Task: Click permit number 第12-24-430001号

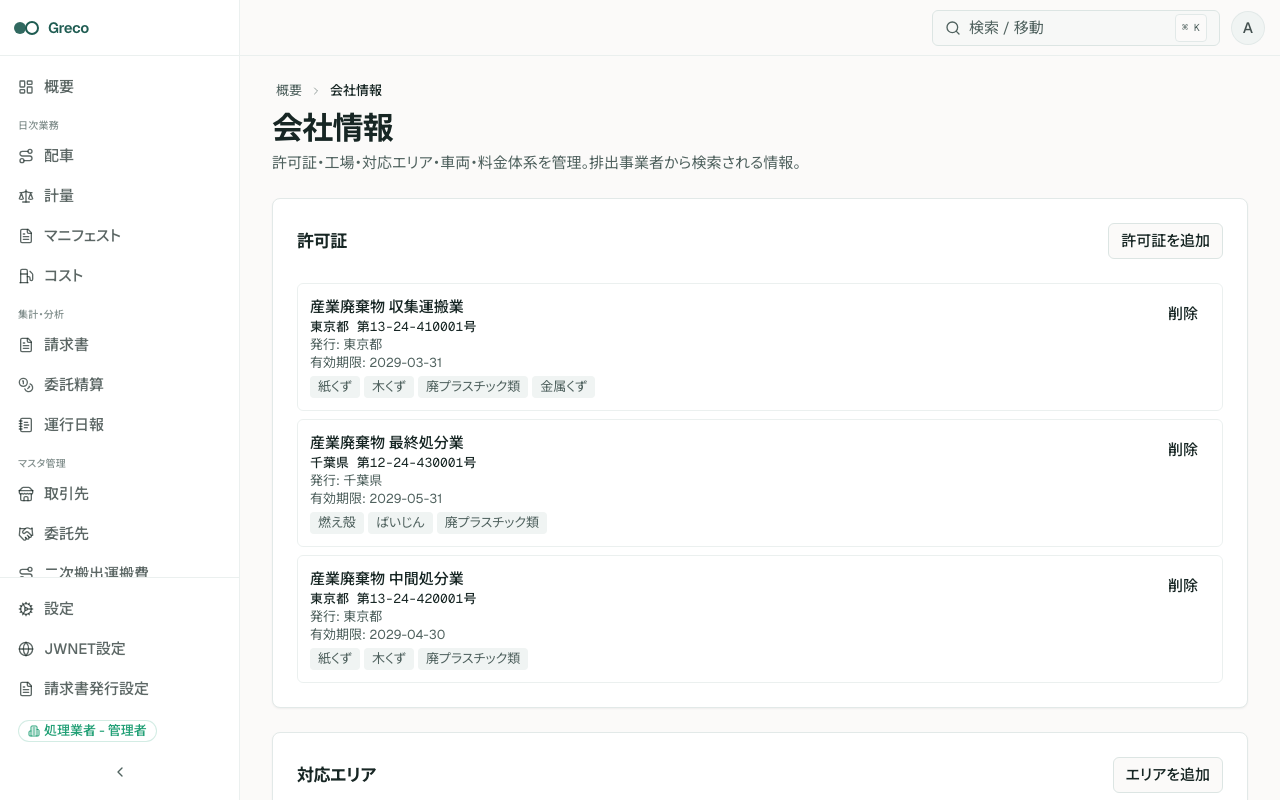Action: point(416,463)
